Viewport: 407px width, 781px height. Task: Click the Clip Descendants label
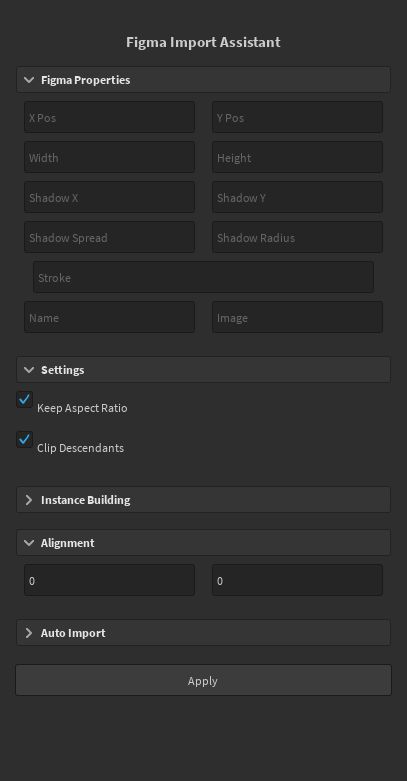point(80,448)
